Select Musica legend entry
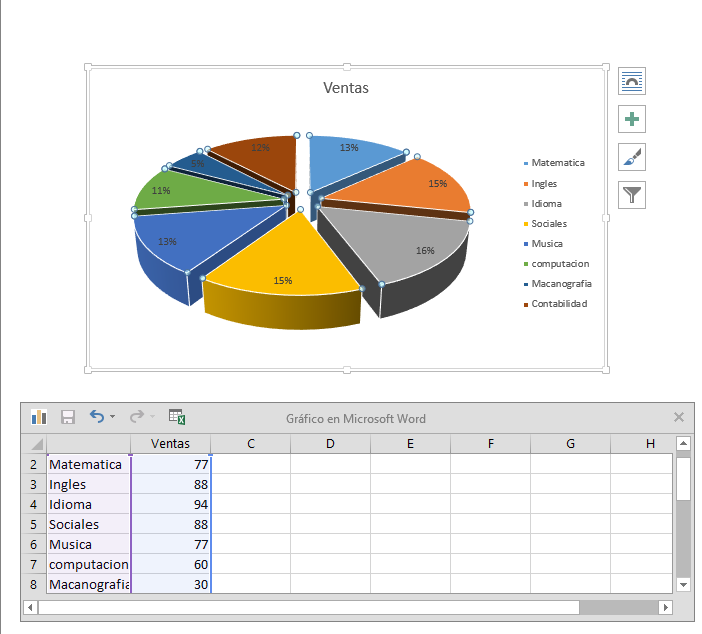This screenshot has height=634, width=702. click(x=543, y=244)
